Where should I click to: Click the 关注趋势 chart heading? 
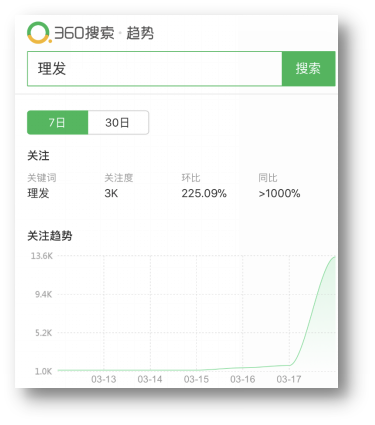[50, 236]
